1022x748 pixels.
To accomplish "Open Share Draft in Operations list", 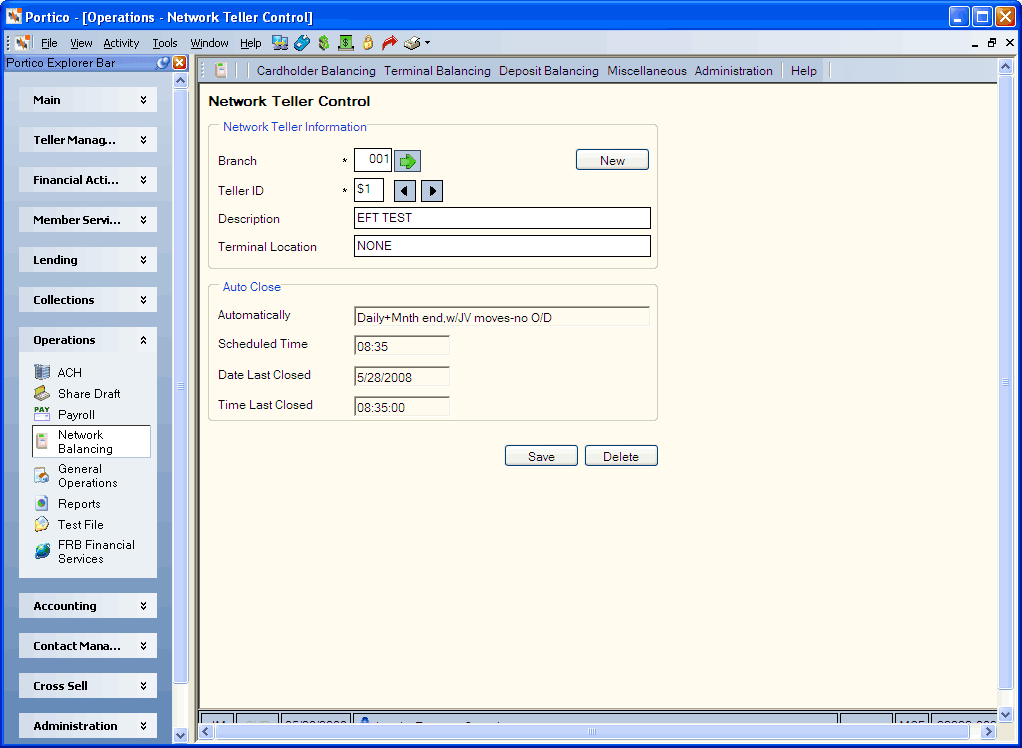I will [x=77, y=394].
